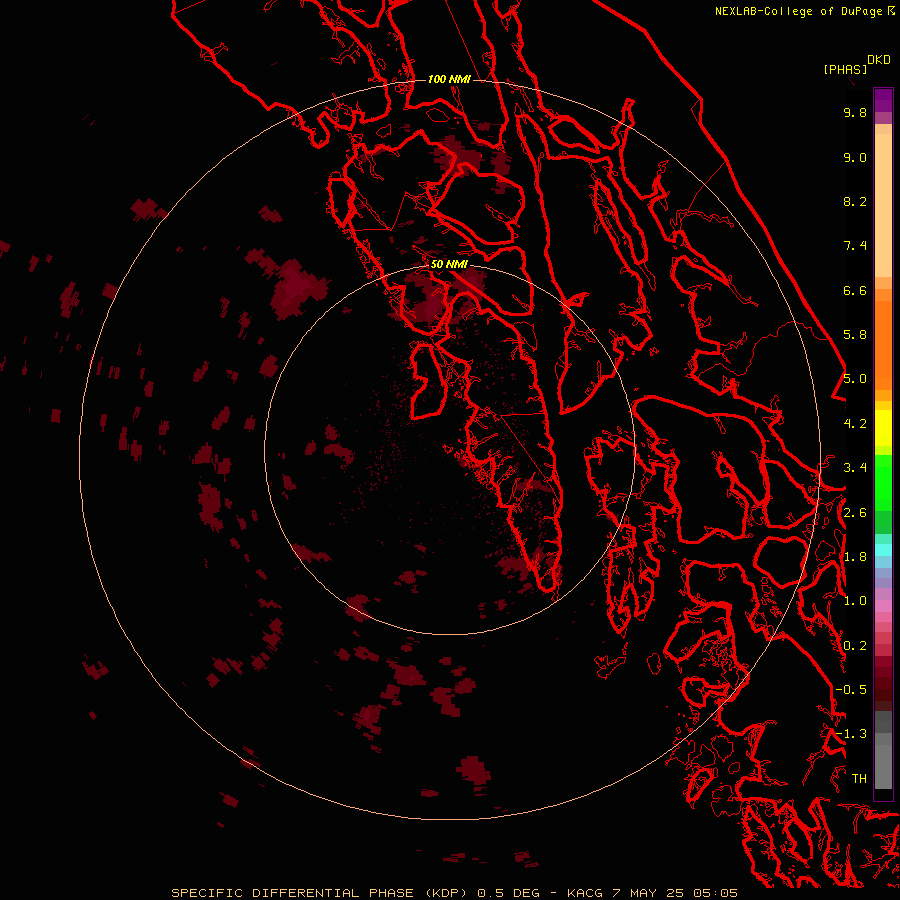Click the pink segment of color scale
Screen dimensions: 900x900
(883, 606)
